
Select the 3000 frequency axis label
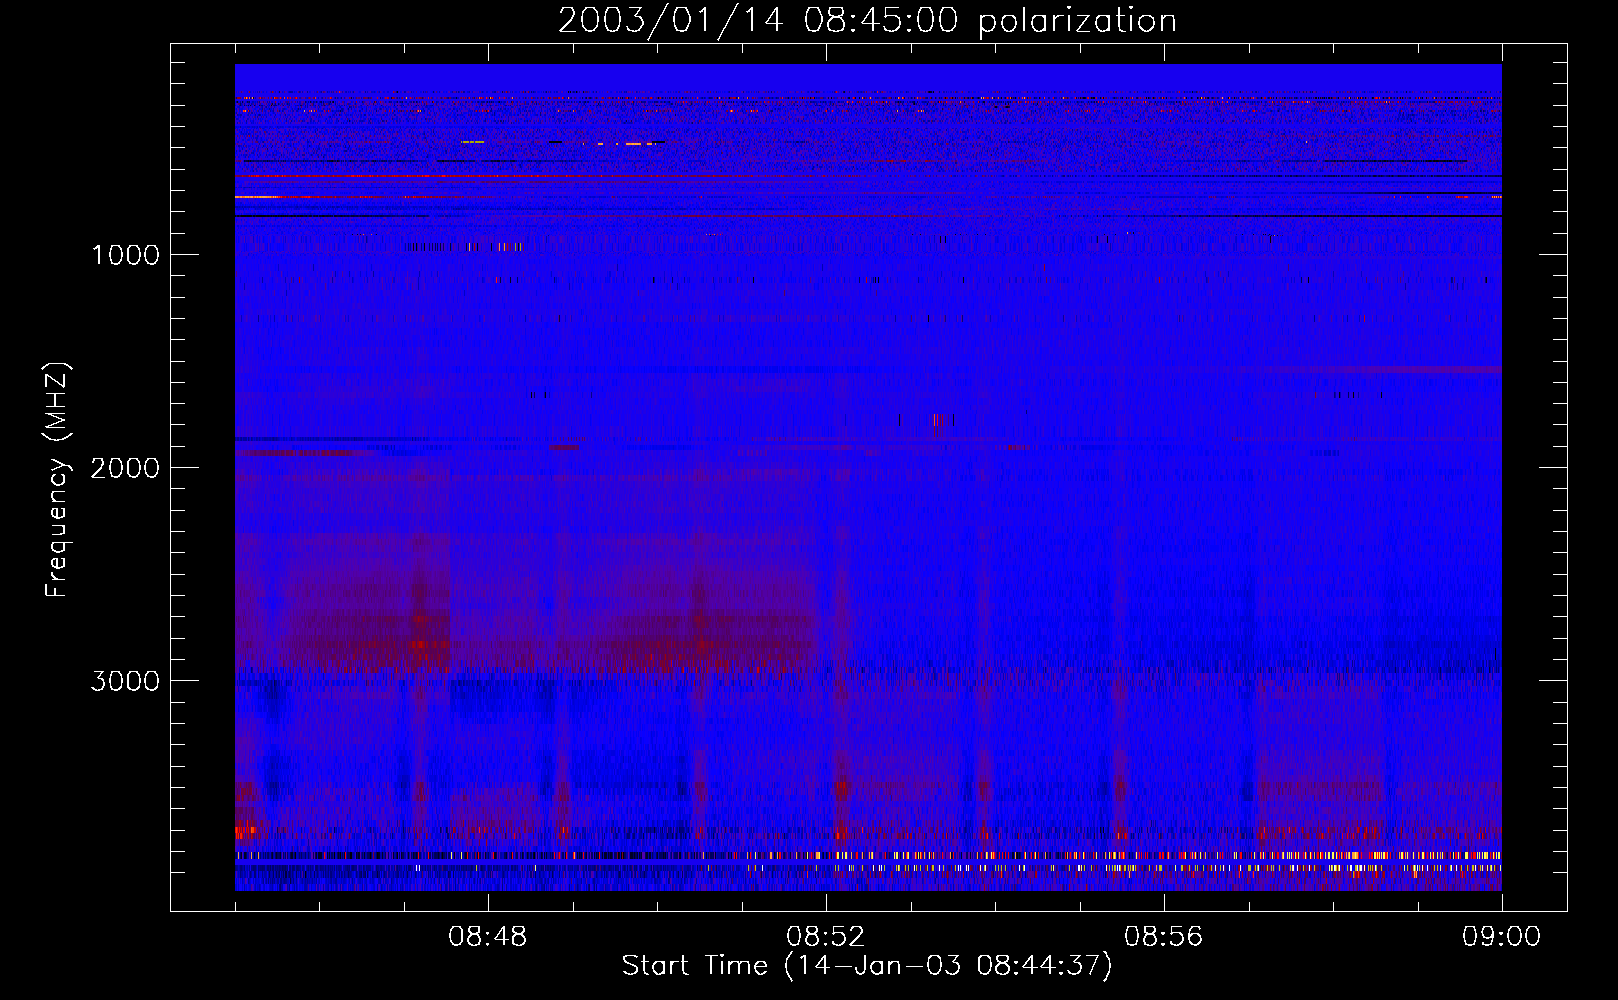click(x=125, y=681)
